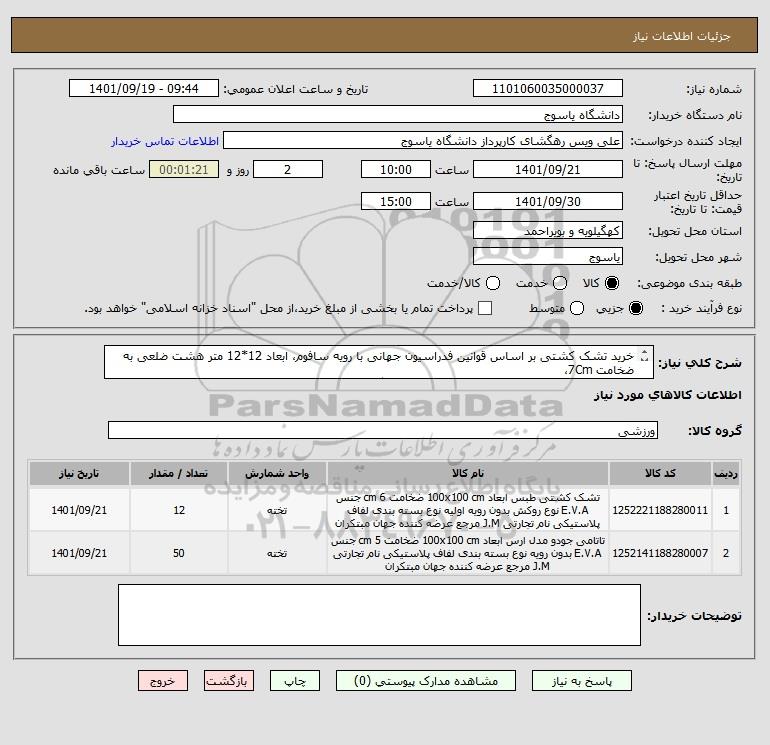Click the بازگشت back button
The height and width of the screenshot is (745, 770).
pos(229,681)
